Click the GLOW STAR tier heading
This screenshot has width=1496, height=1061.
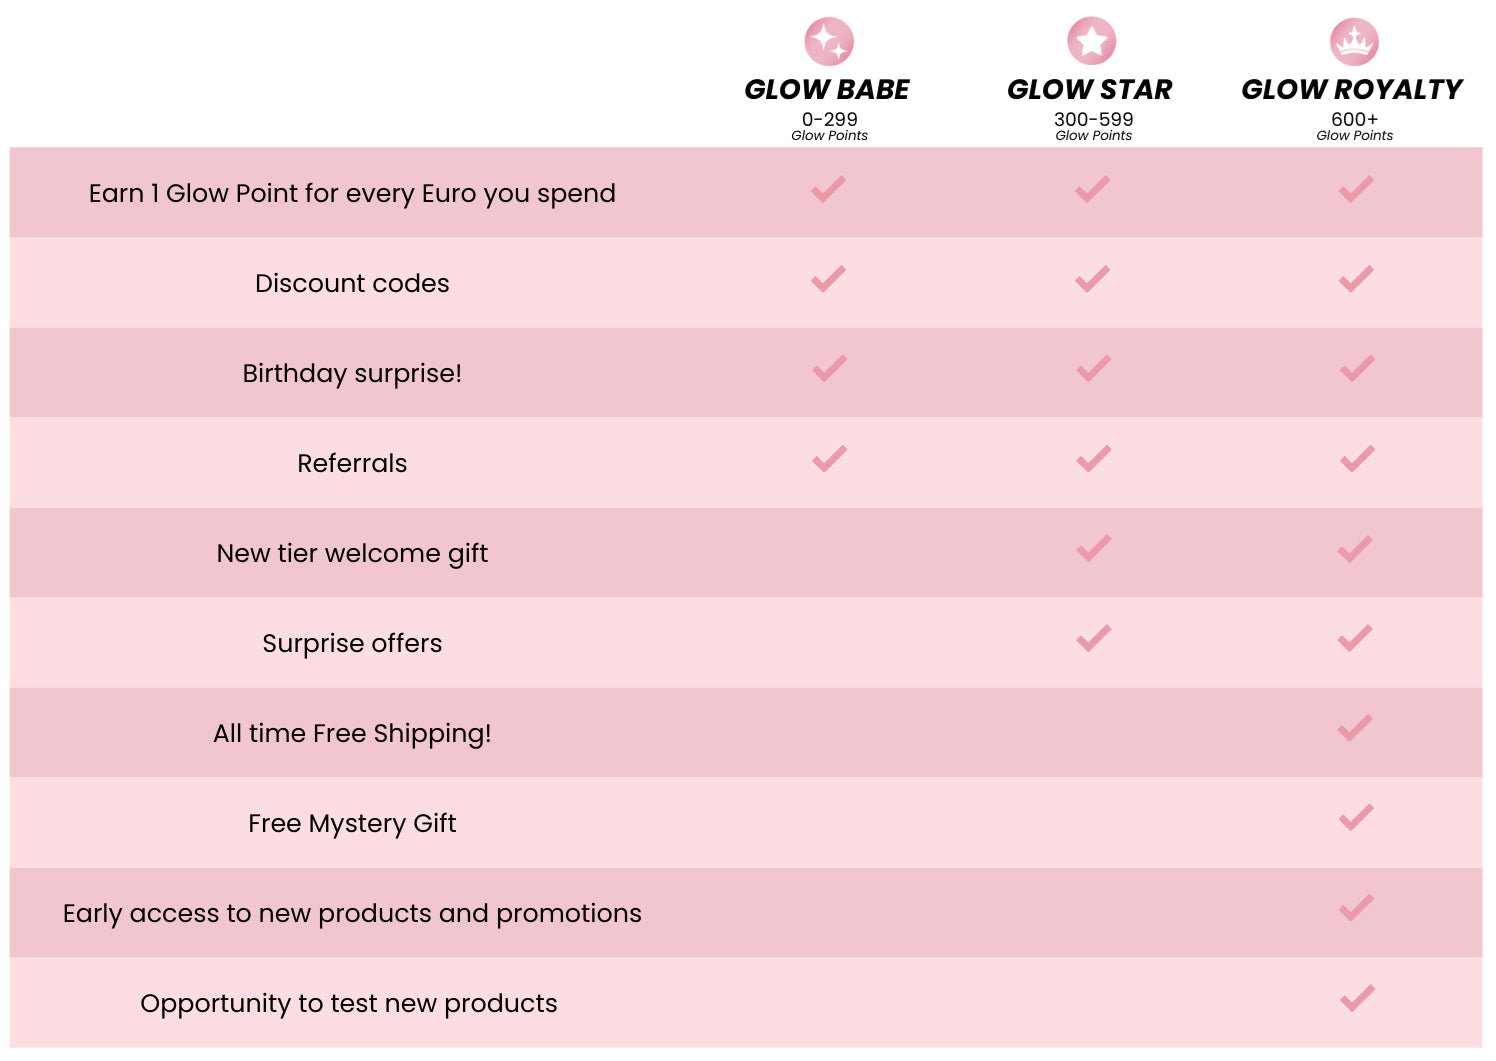point(1089,90)
